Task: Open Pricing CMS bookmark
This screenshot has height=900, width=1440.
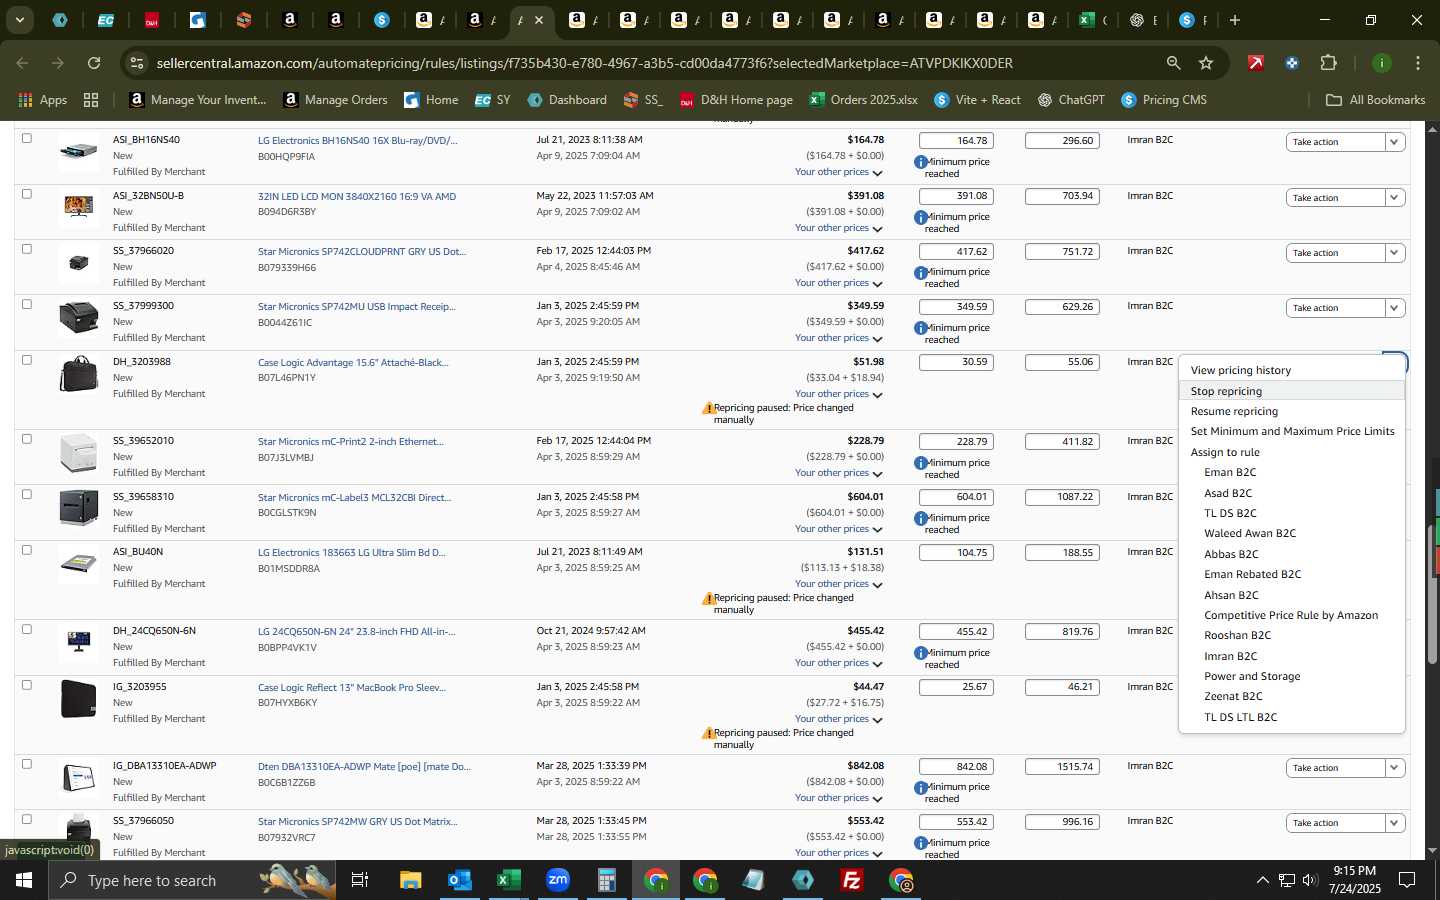Action: pyautogui.click(x=1164, y=100)
